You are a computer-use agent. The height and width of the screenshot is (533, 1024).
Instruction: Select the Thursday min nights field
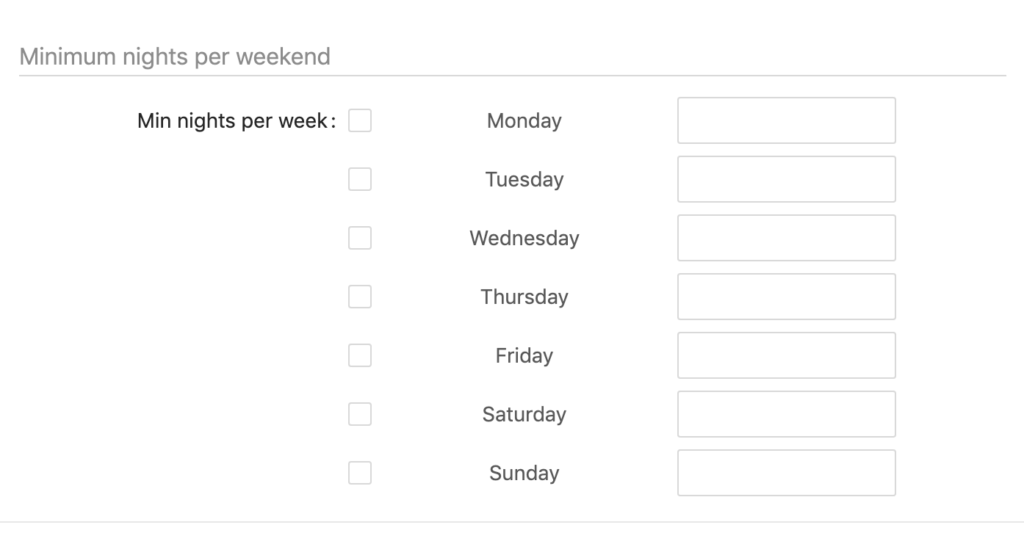786,297
